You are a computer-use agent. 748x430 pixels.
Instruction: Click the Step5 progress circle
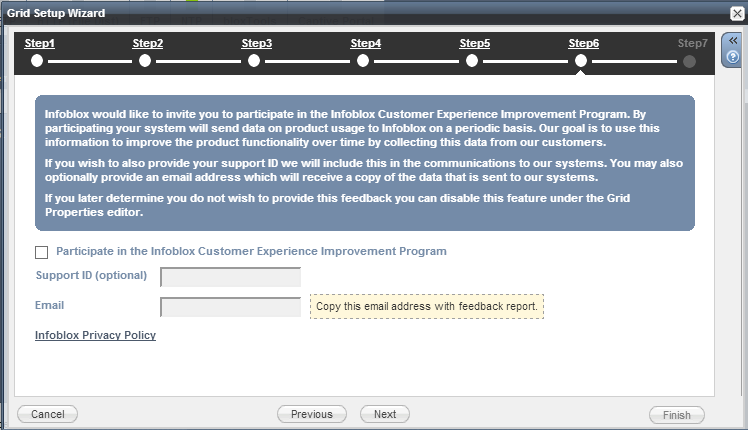click(x=472, y=61)
